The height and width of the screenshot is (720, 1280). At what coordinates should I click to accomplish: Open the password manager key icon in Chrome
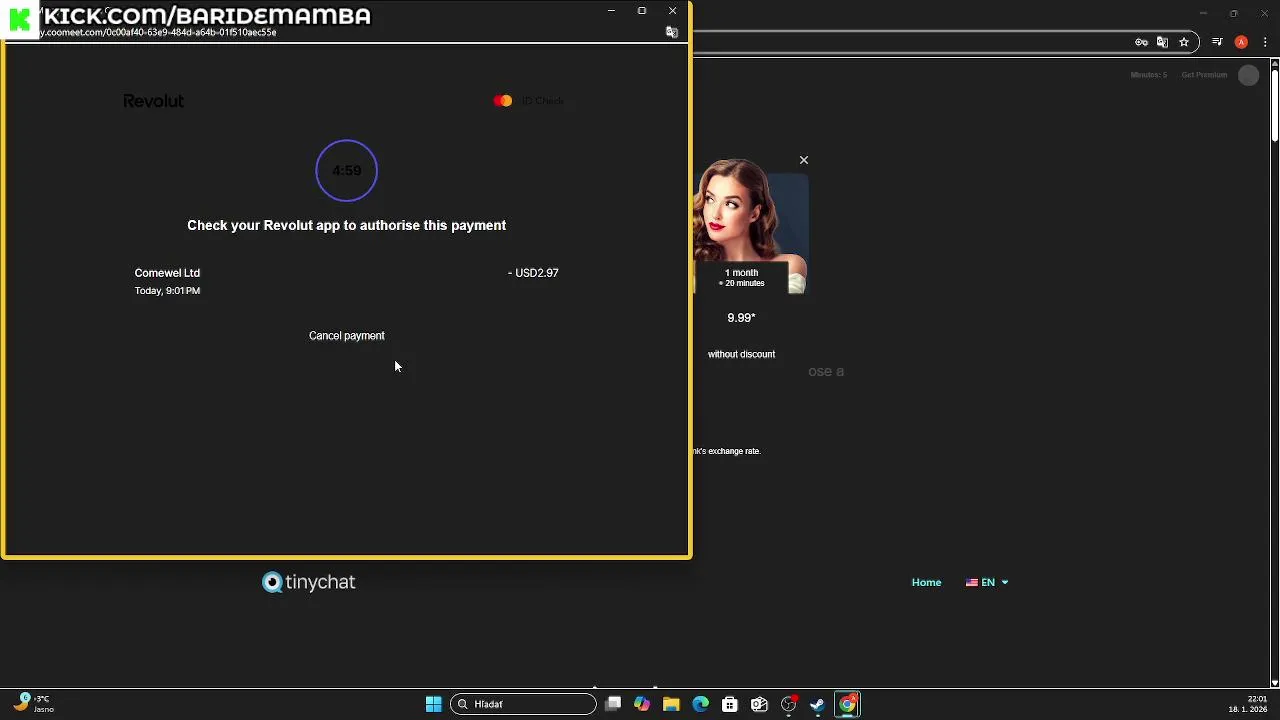point(1141,42)
